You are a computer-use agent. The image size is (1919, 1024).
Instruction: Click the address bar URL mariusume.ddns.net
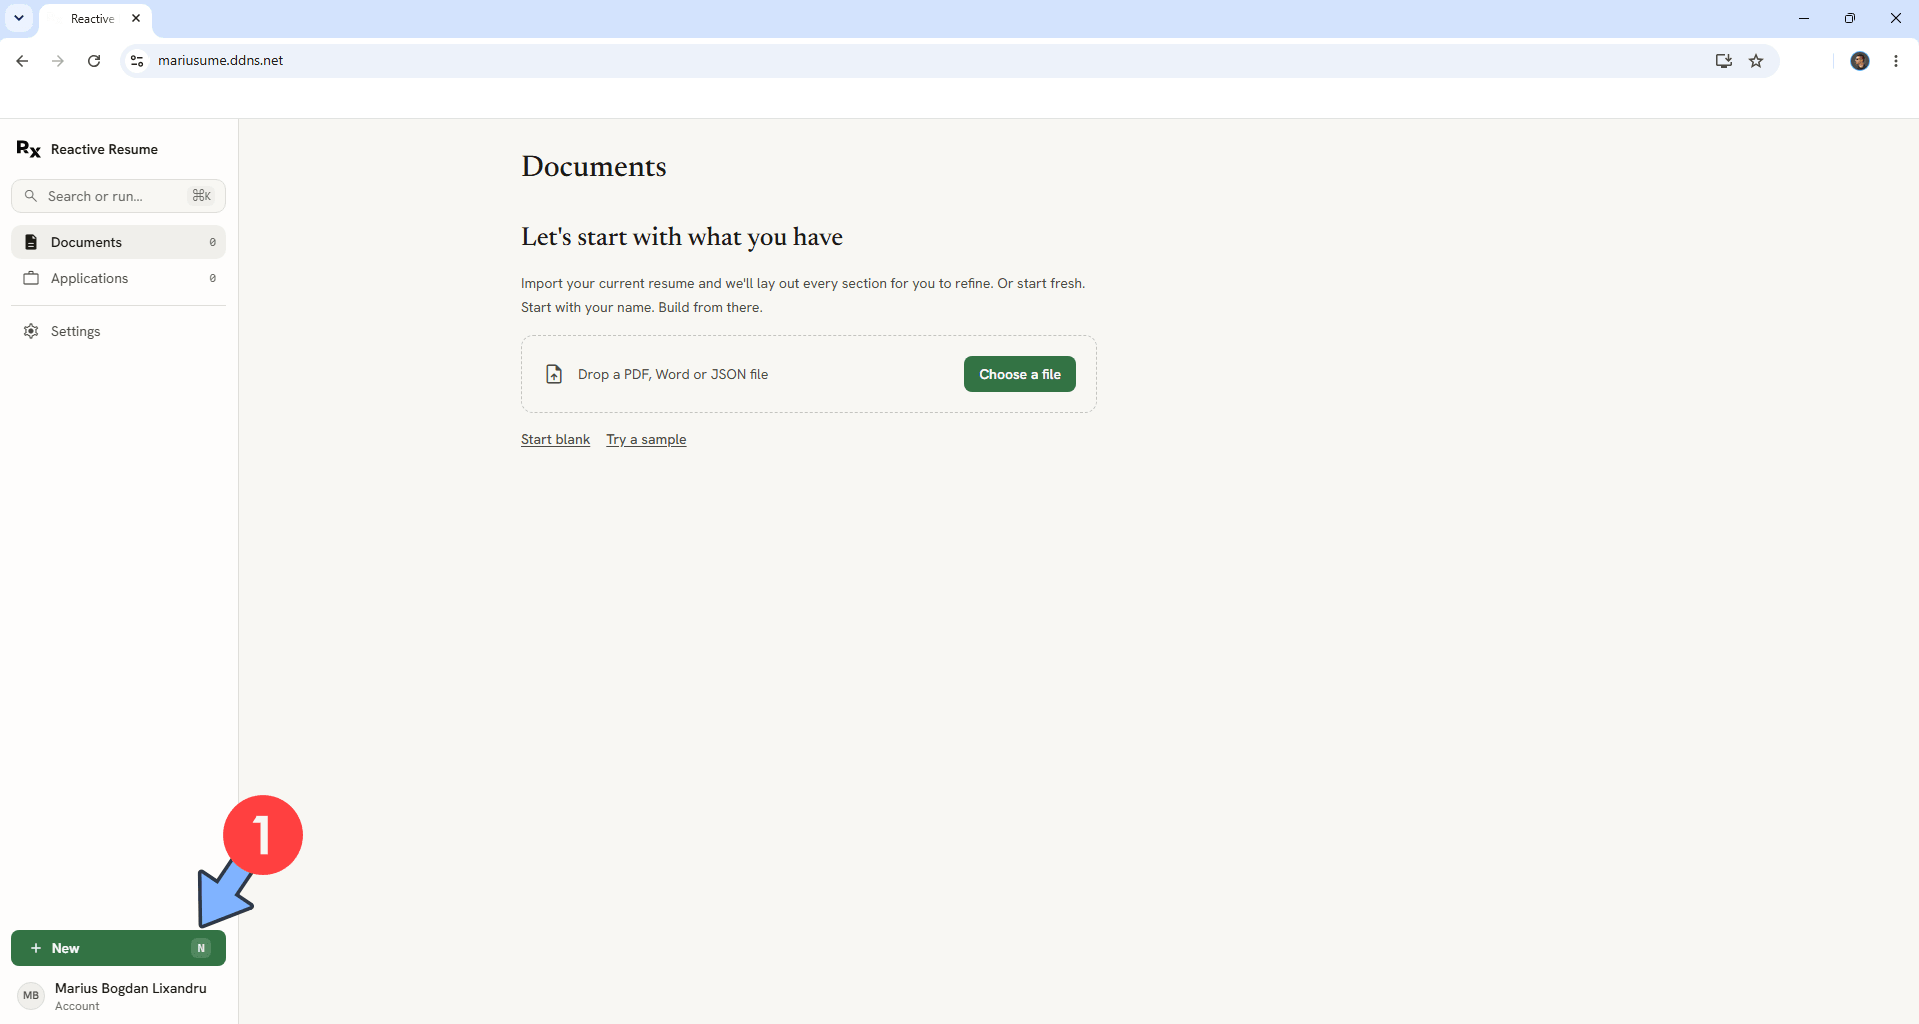coord(220,61)
